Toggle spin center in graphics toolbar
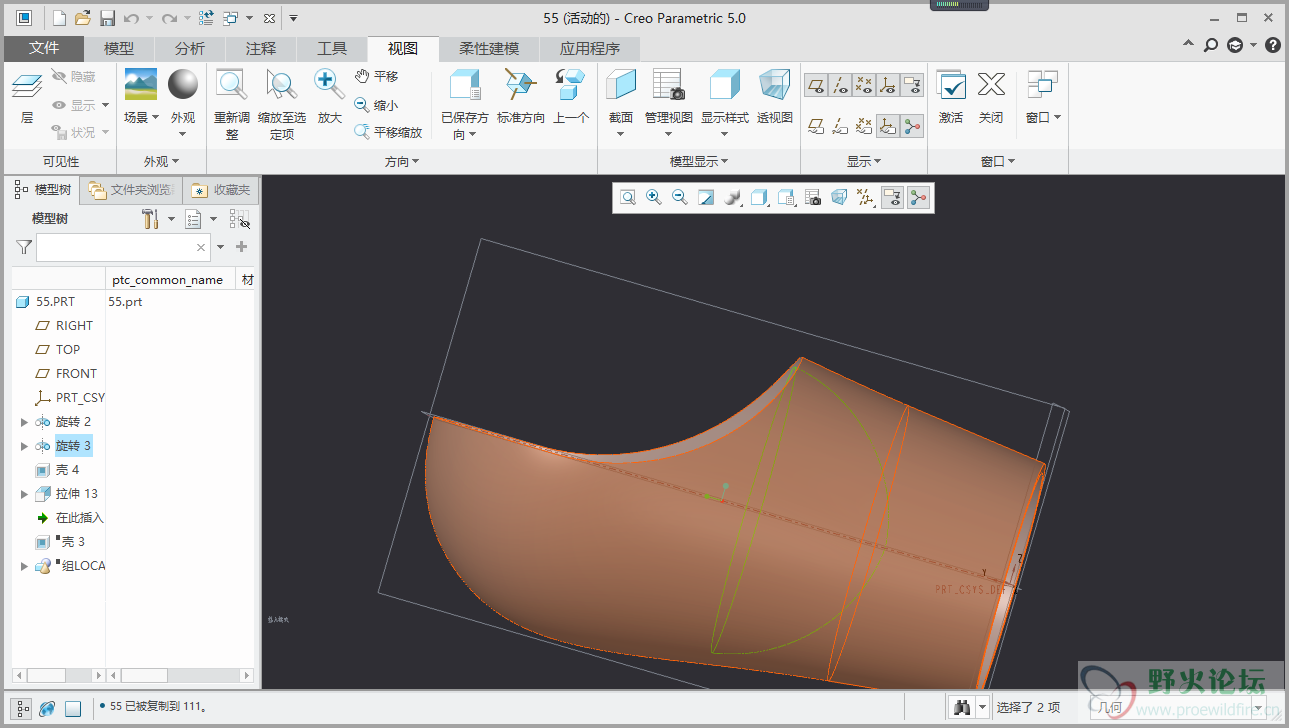 918,198
